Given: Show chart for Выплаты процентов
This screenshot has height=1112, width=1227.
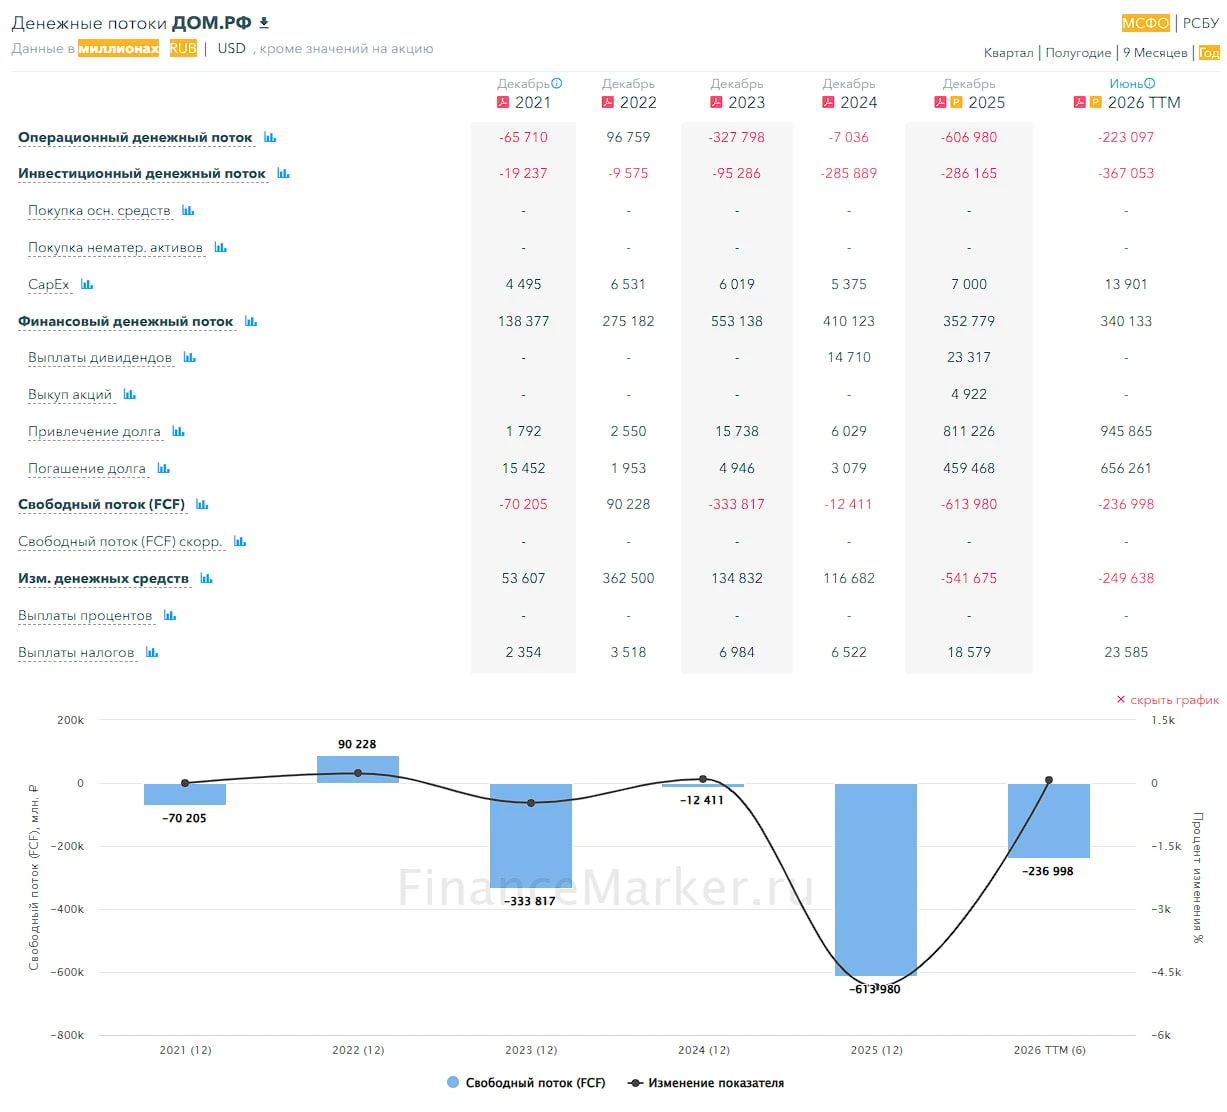Looking at the screenshot, I should [170, 615].
